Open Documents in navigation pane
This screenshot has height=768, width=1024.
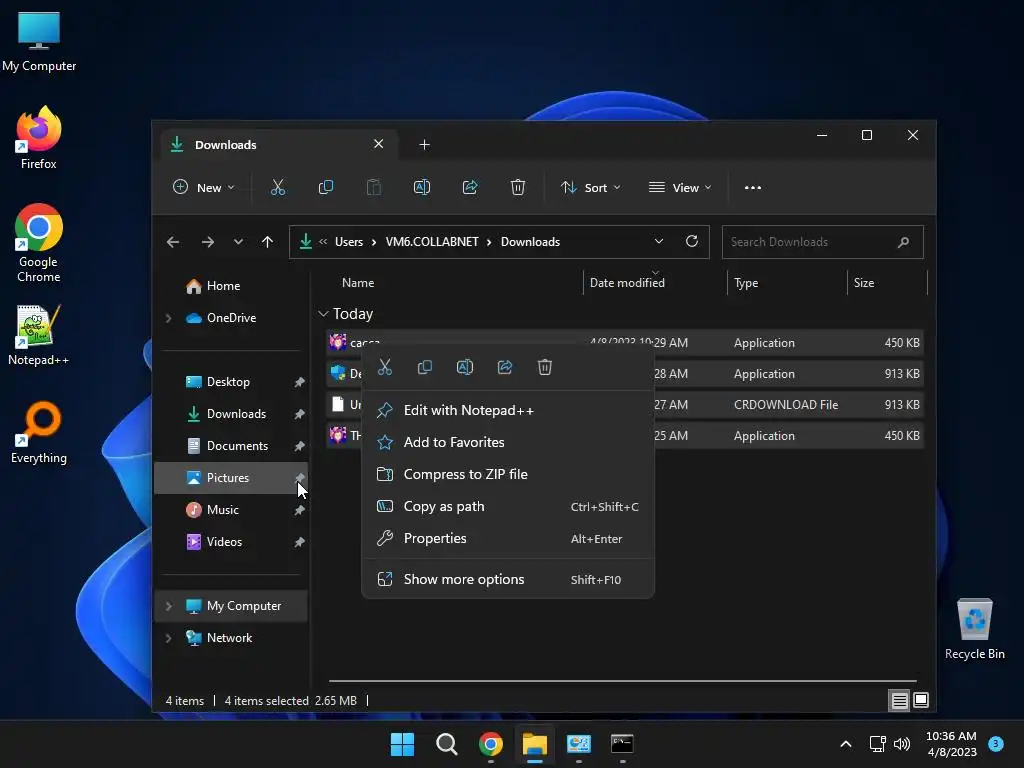pyautogui.click(x=231, y=446)
